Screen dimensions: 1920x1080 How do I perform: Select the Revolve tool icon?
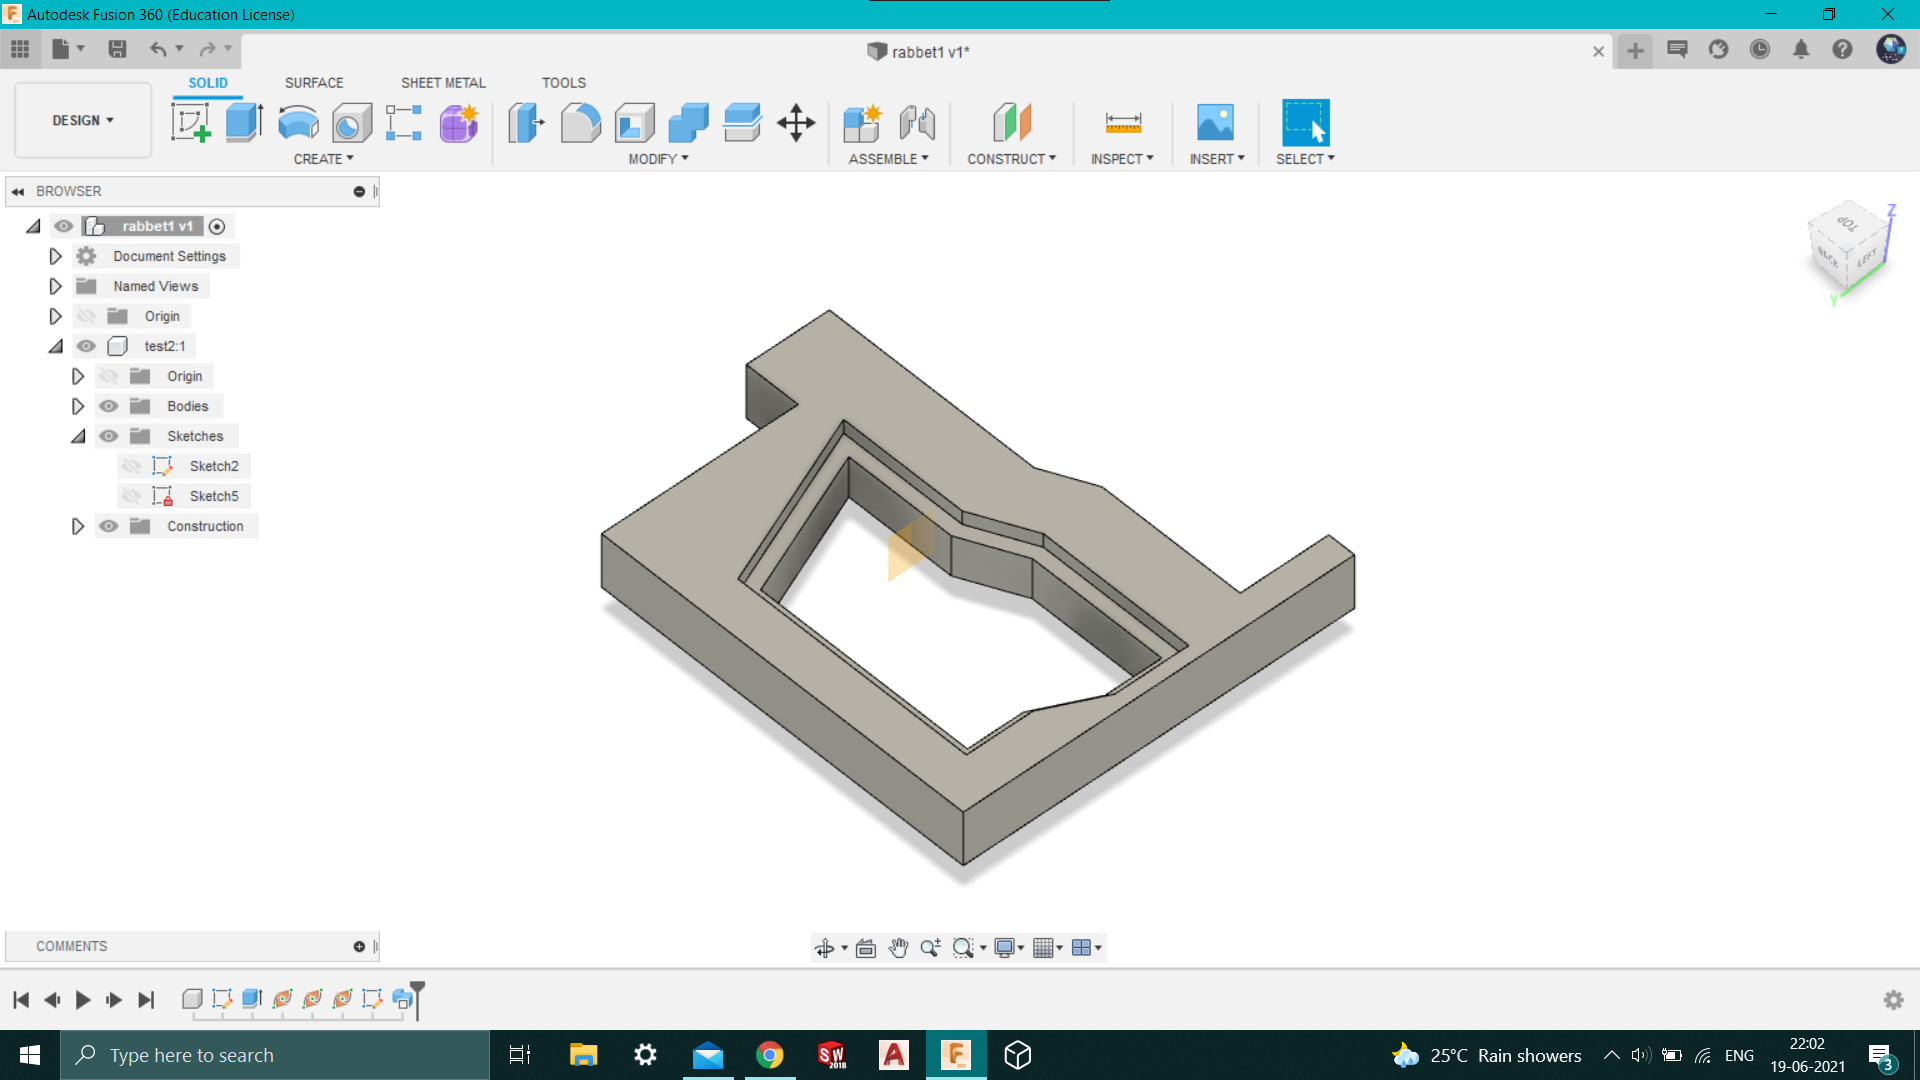(298, 123)
